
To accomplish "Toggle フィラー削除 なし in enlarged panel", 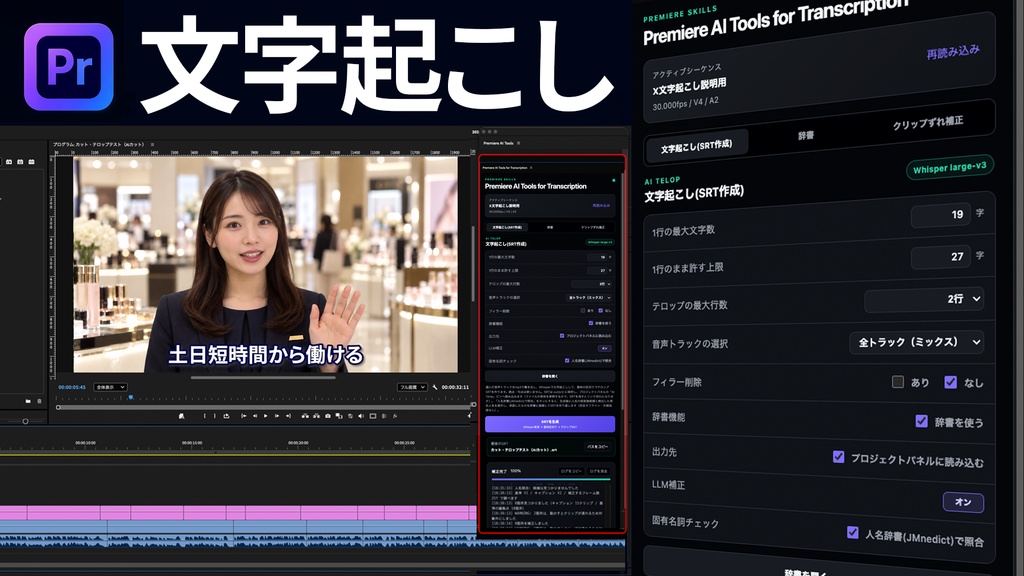I will [x=951, y=382].
